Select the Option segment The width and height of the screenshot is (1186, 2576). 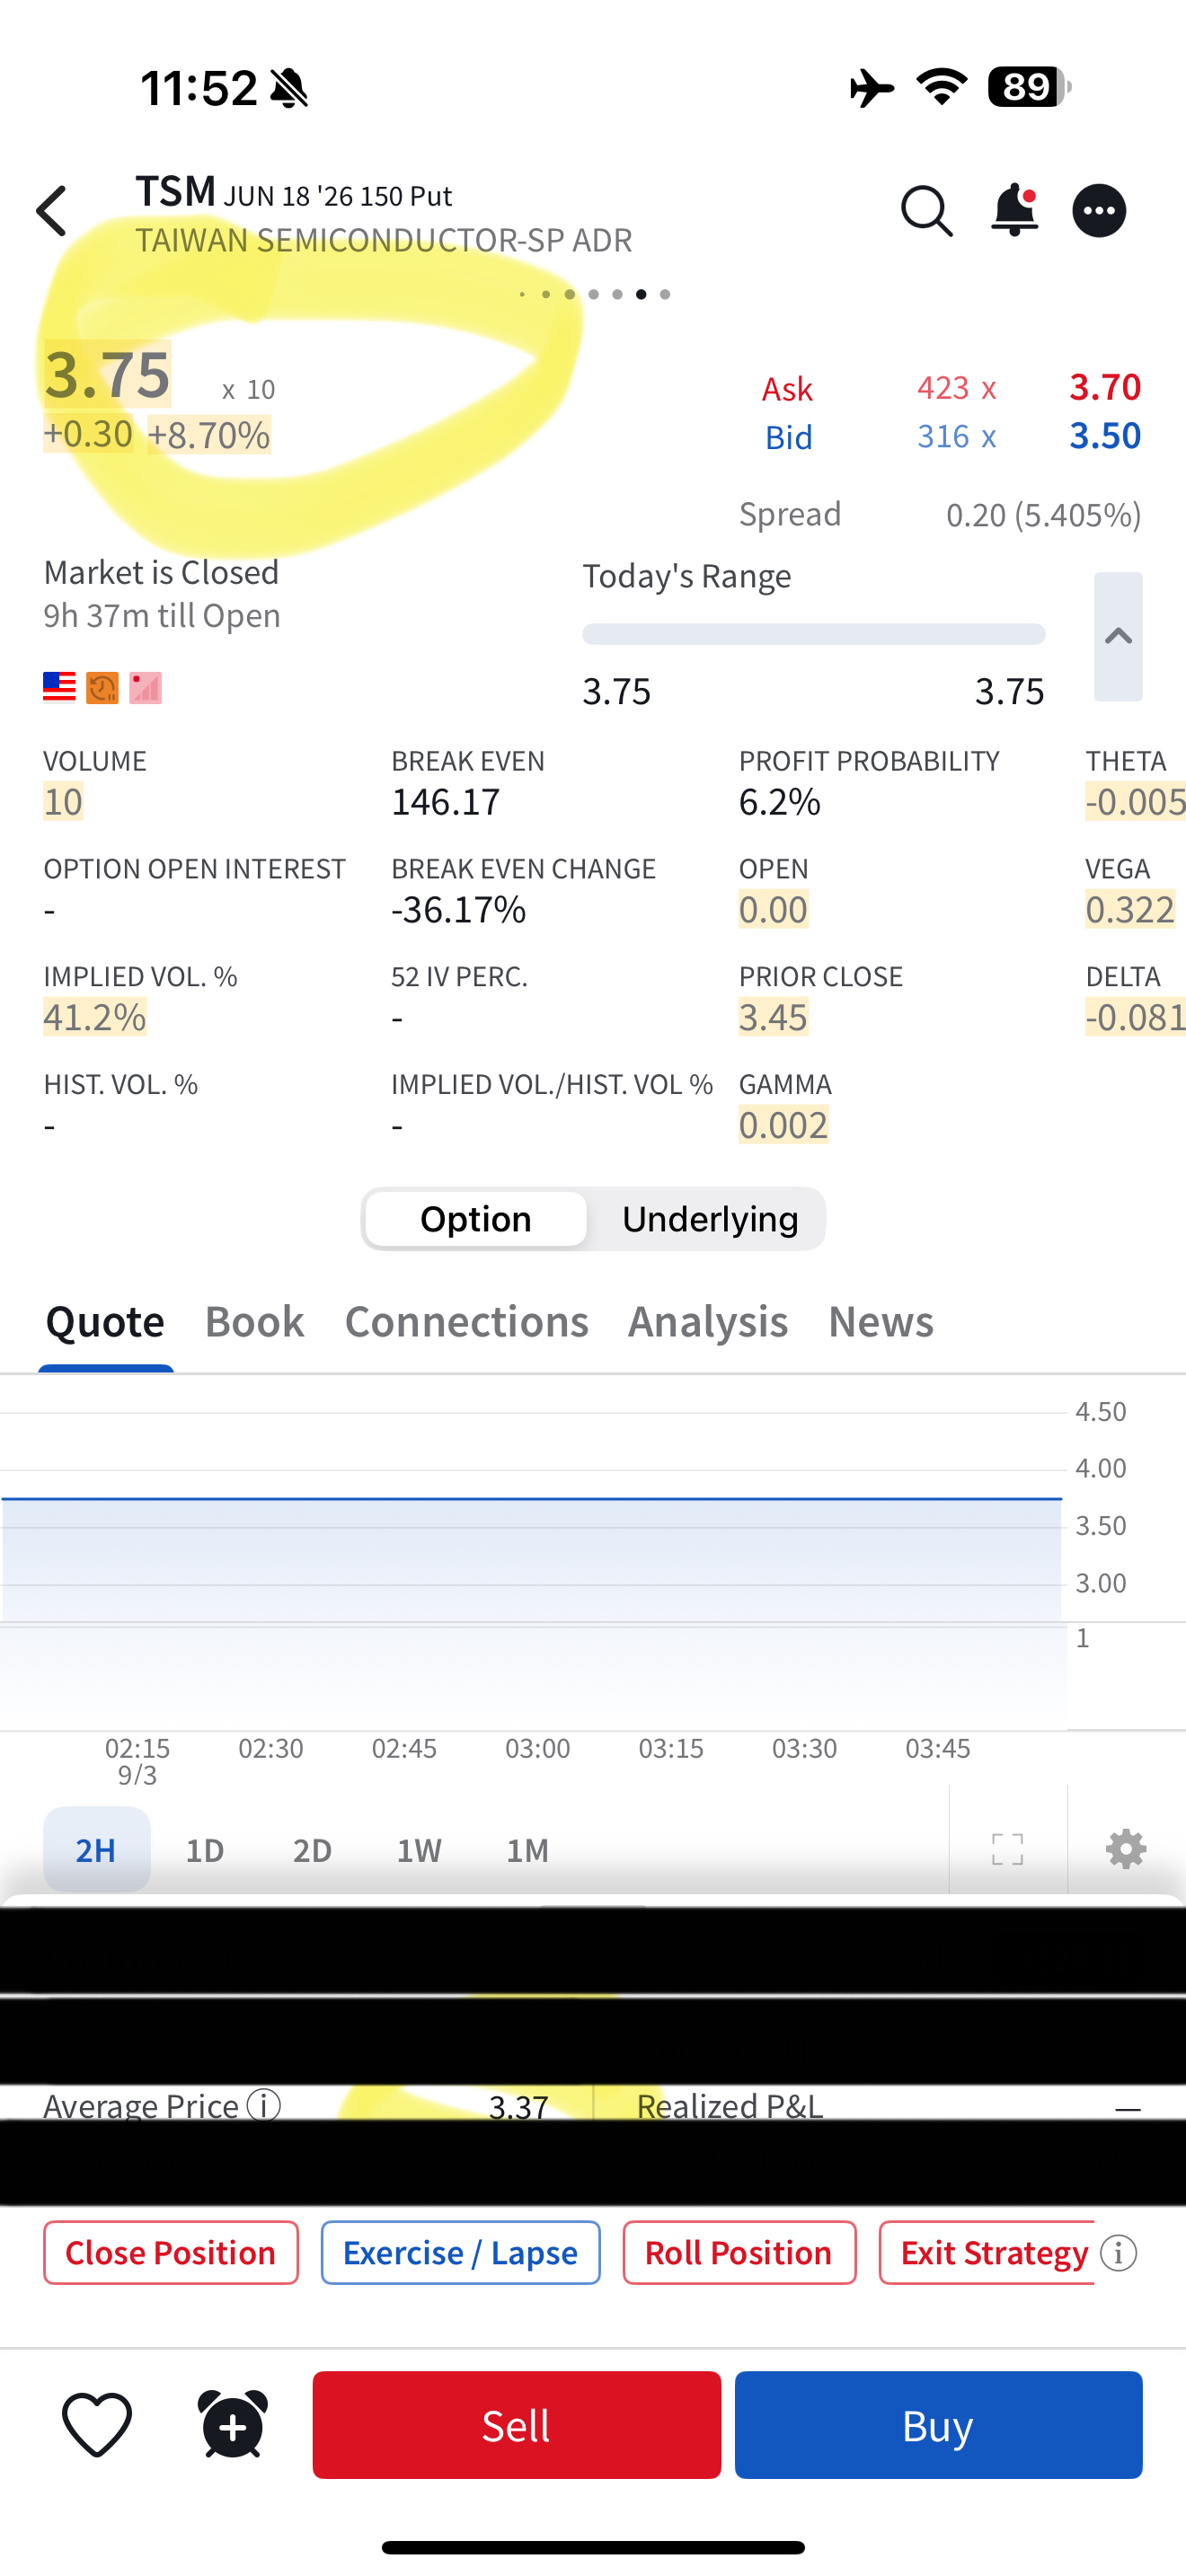pyautogui.click(x=476, y=1219)
